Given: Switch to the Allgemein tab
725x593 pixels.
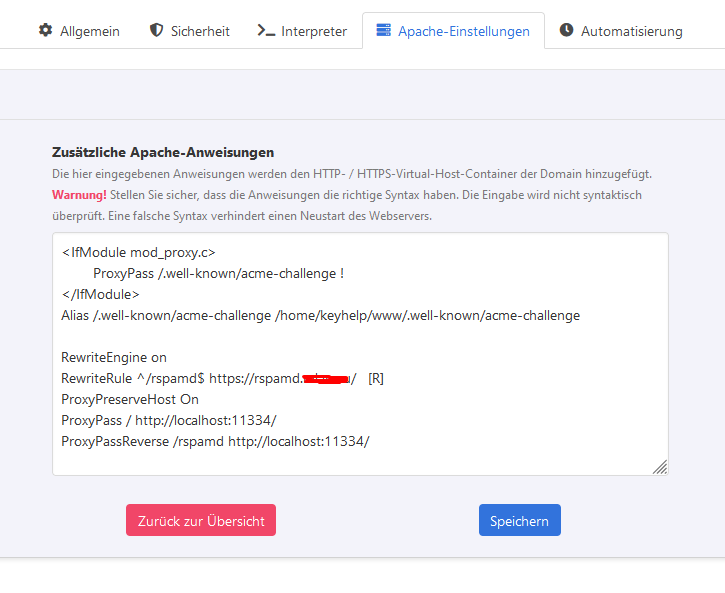Looking at the screenshot, I should (x=89, y=31).
